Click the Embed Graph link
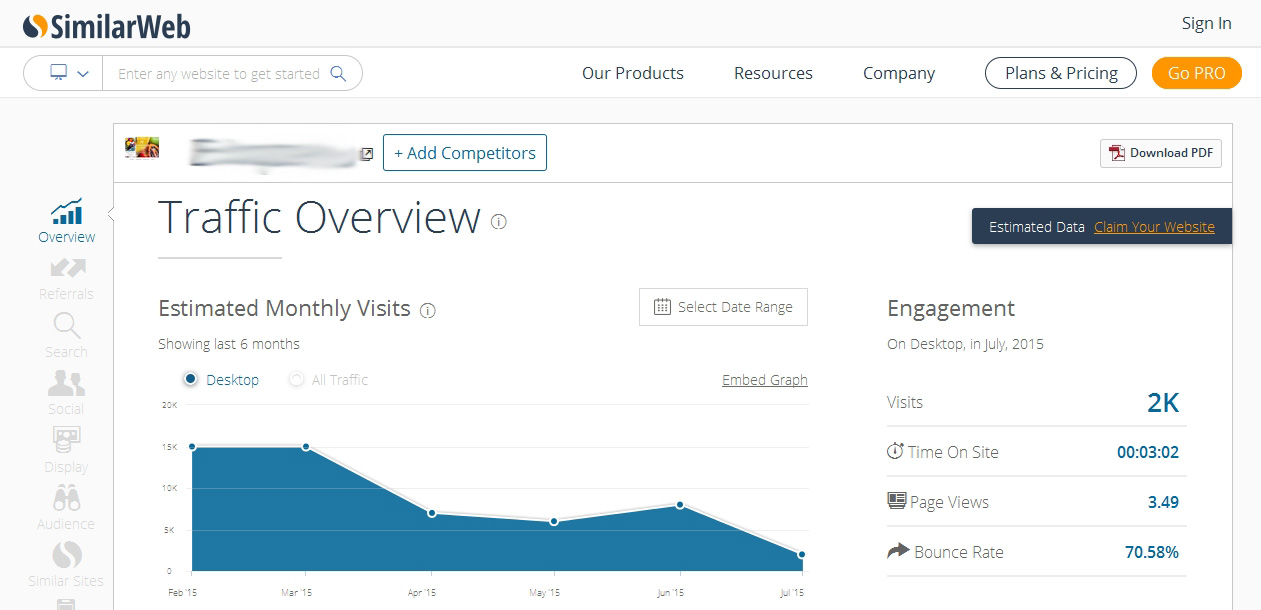Viewport: 1261px width, 610px height. [765, 380]
